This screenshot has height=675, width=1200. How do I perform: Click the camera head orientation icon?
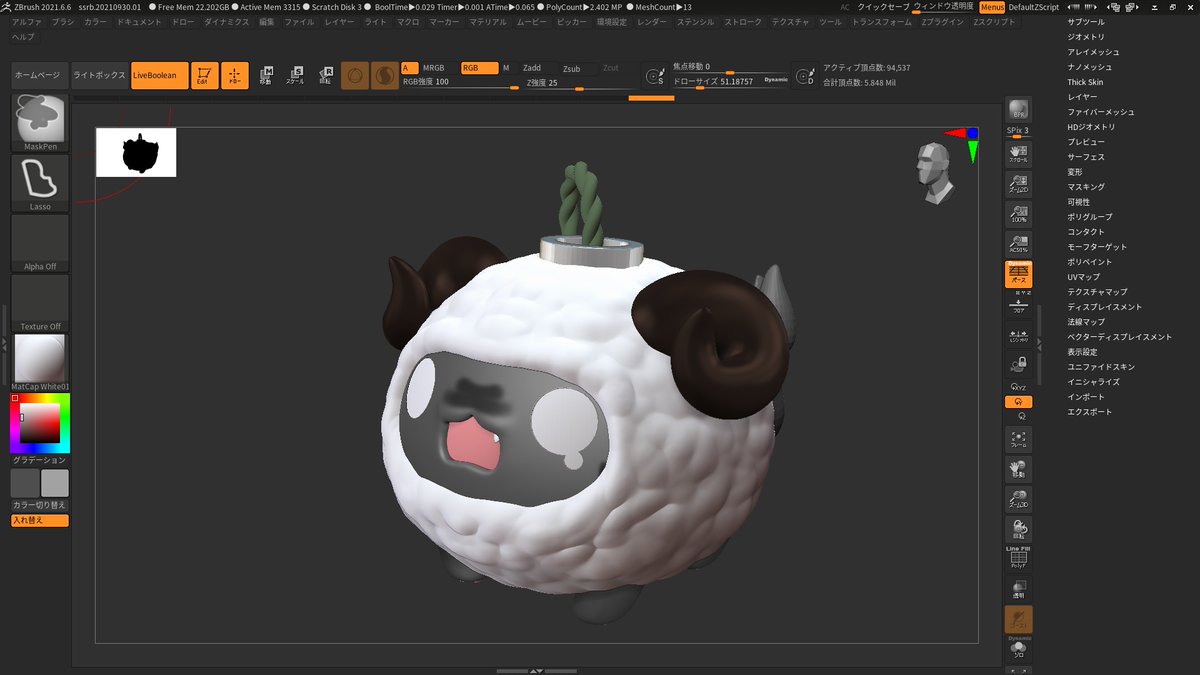[934, 172]
